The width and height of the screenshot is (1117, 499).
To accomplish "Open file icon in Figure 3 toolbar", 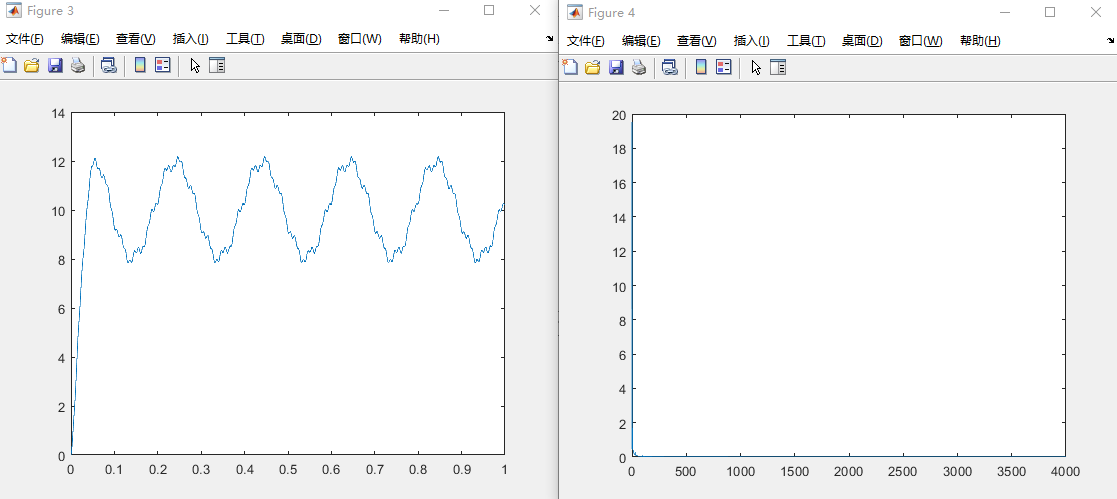I will click(31, 66).
